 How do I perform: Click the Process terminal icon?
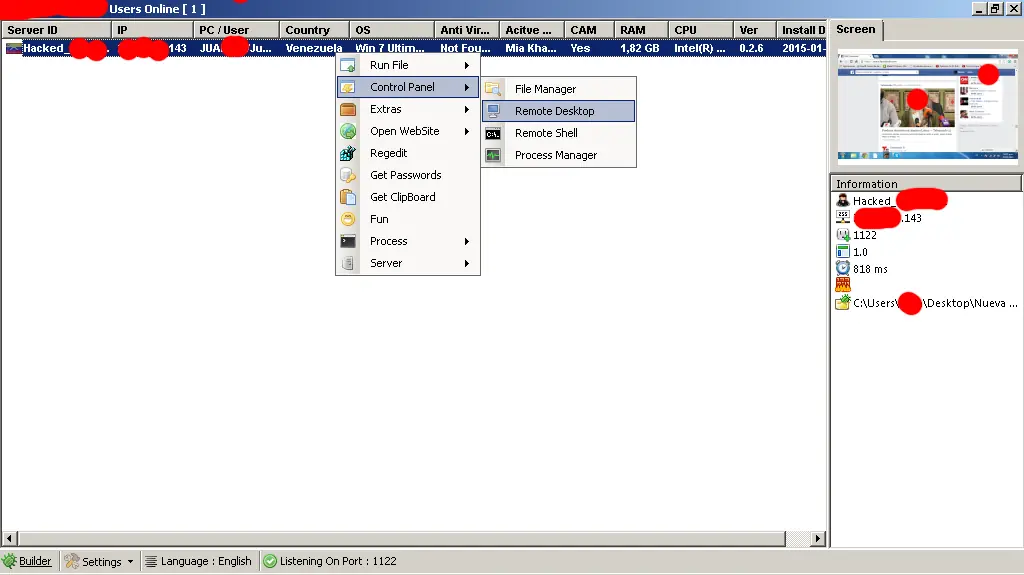(x=348, y=241)
